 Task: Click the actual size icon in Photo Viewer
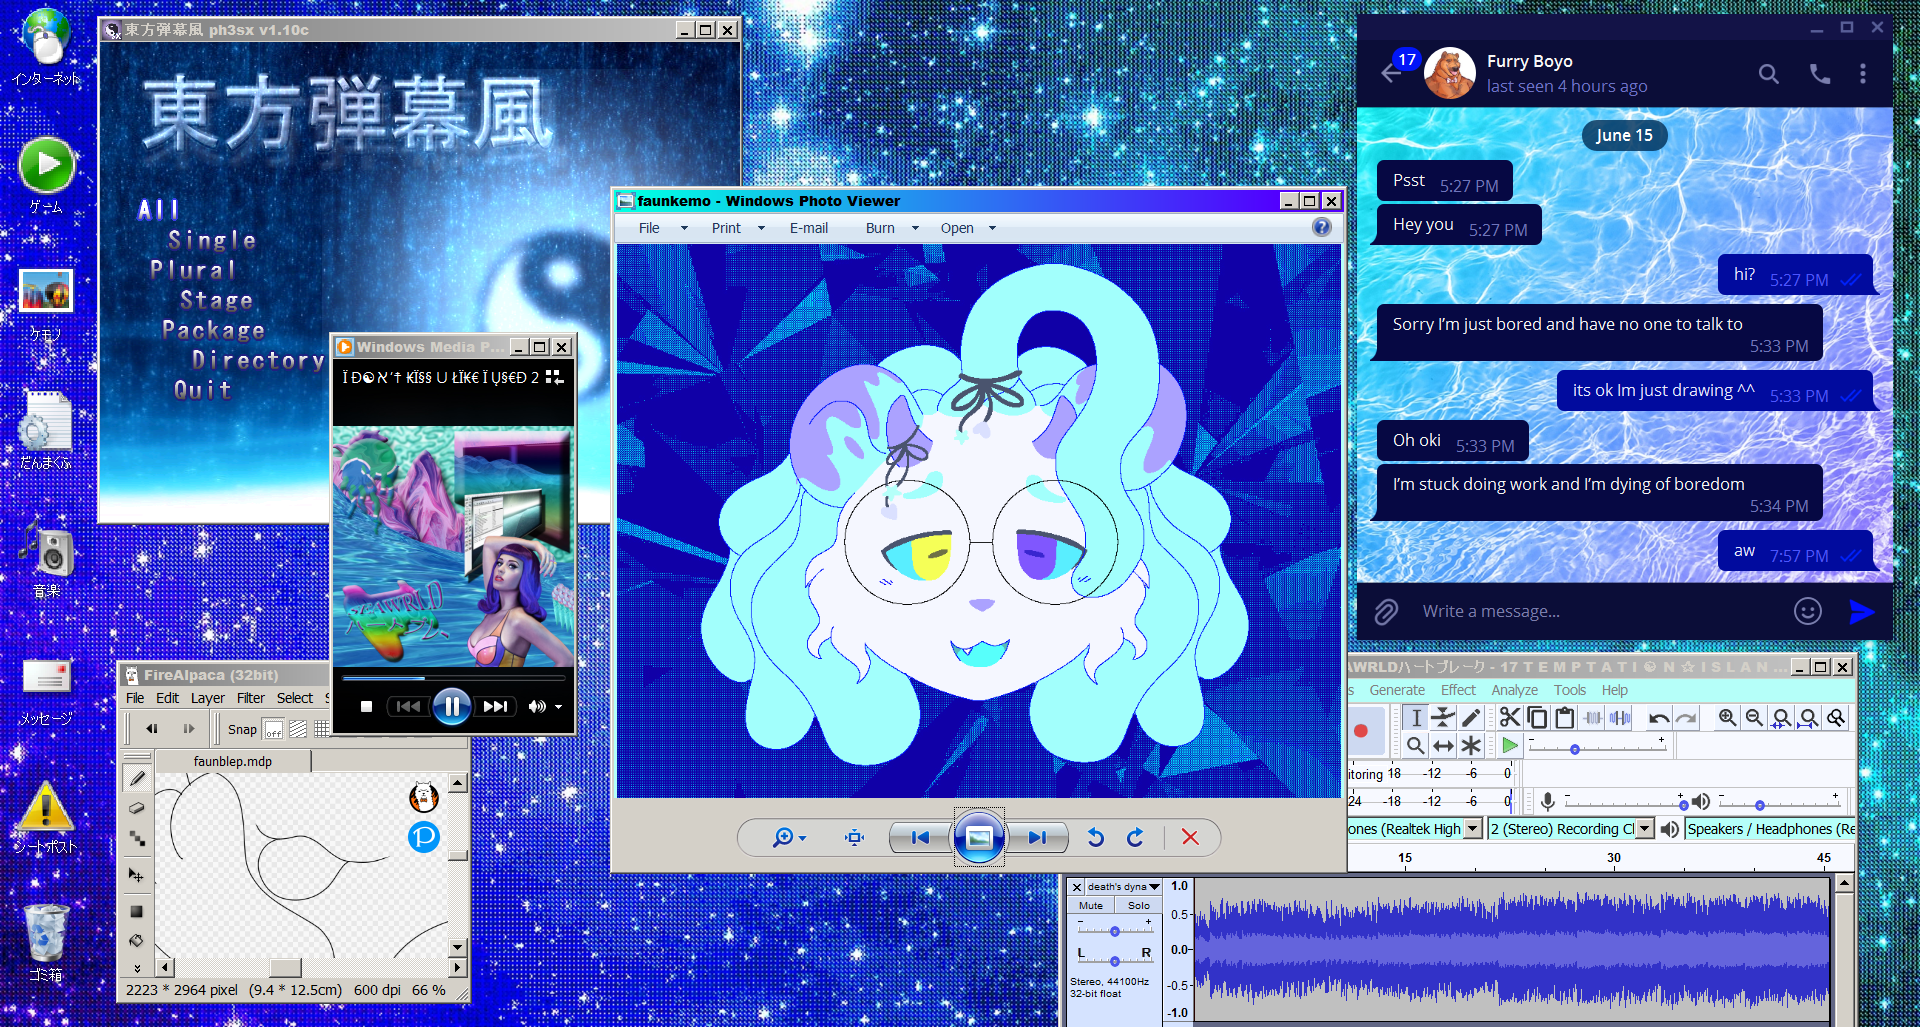(x=854, y=837)
